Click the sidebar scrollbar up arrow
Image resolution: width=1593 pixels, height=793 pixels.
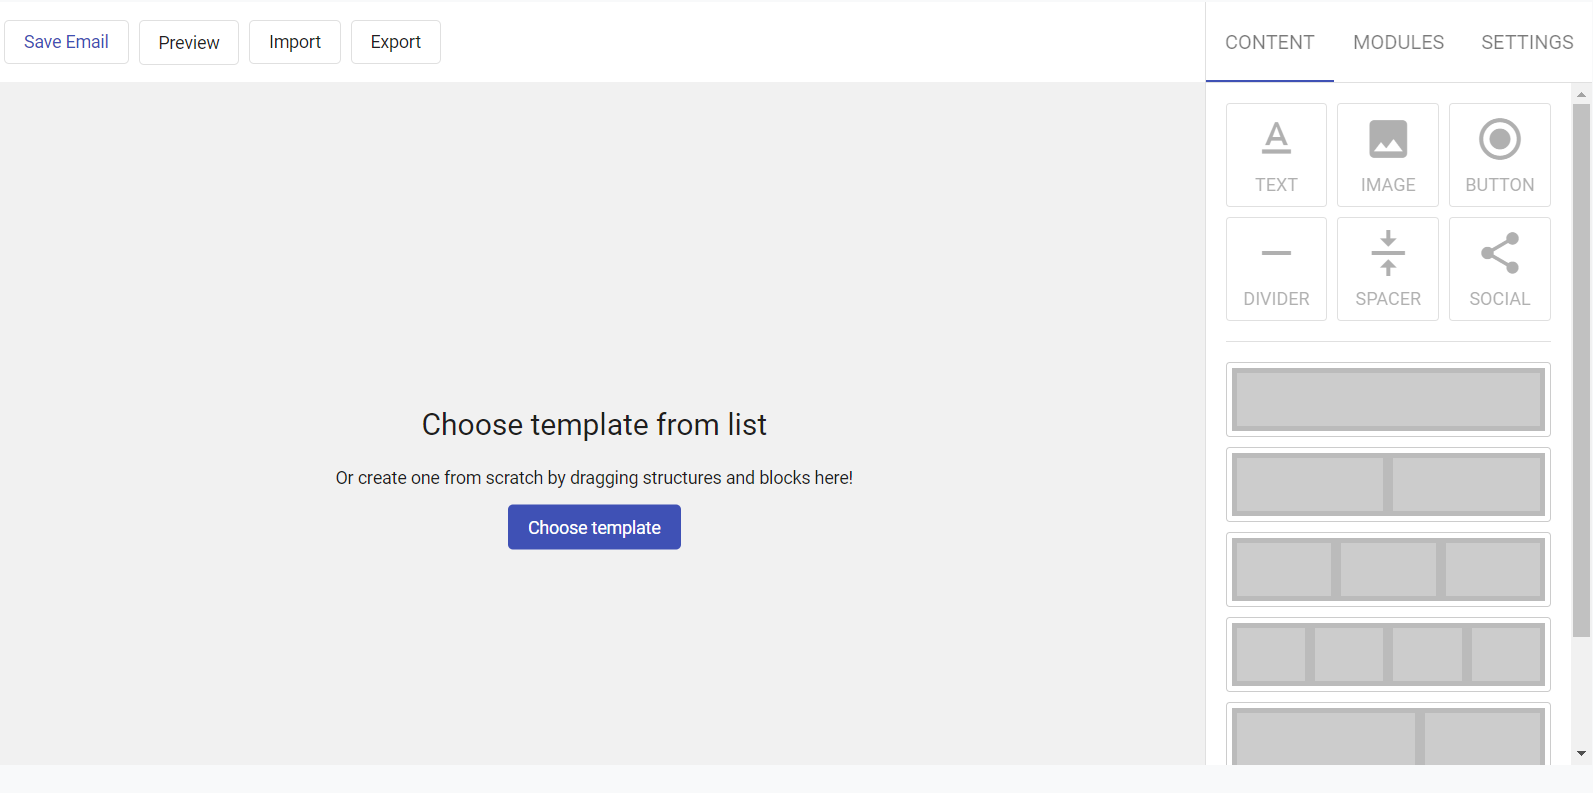pos(1581,94)
